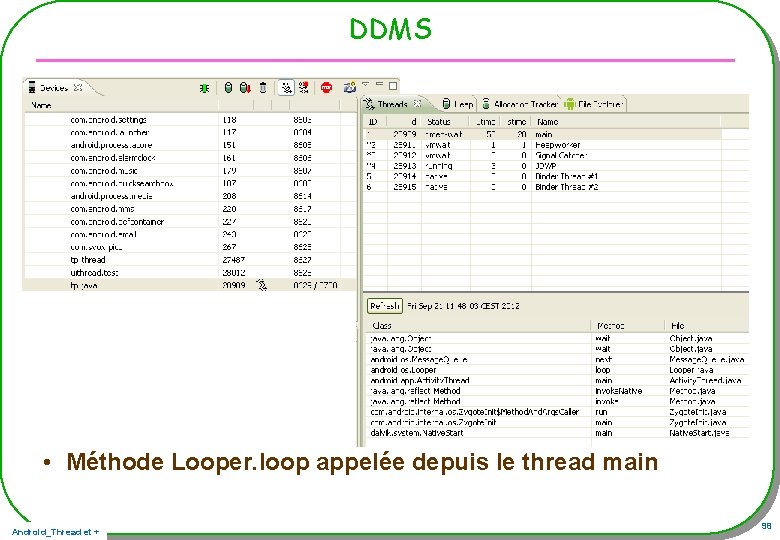Click the utime column header
Viewport: 780px width, 540px height.
click(485, 122)
